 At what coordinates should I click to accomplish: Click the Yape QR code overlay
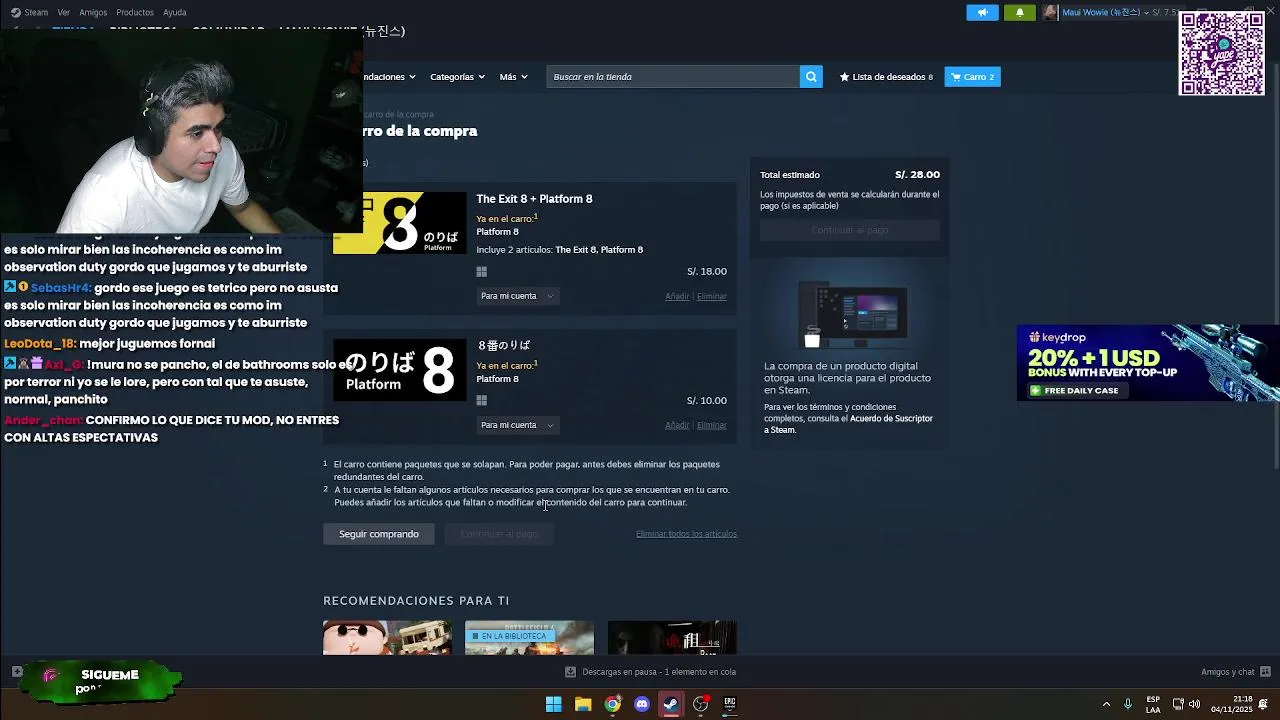click(x=1221, y=53)
